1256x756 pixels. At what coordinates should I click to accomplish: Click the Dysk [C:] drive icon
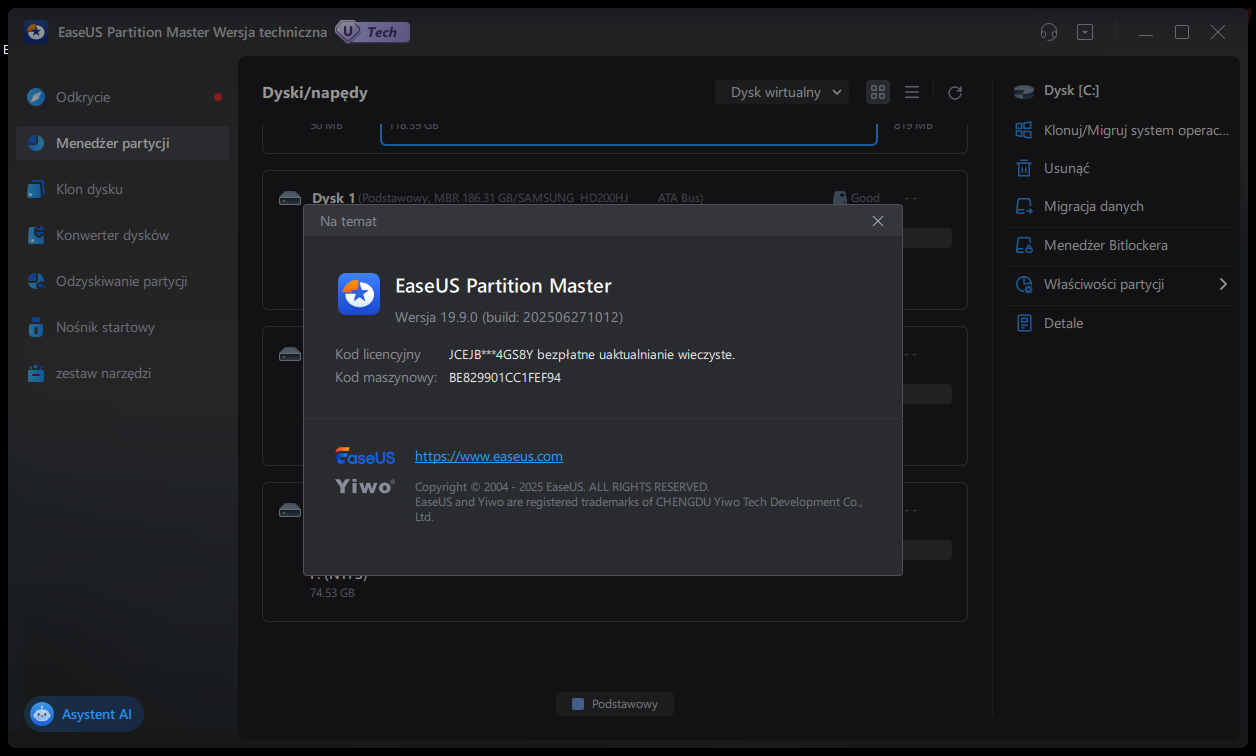click(x=1024, y=91)
